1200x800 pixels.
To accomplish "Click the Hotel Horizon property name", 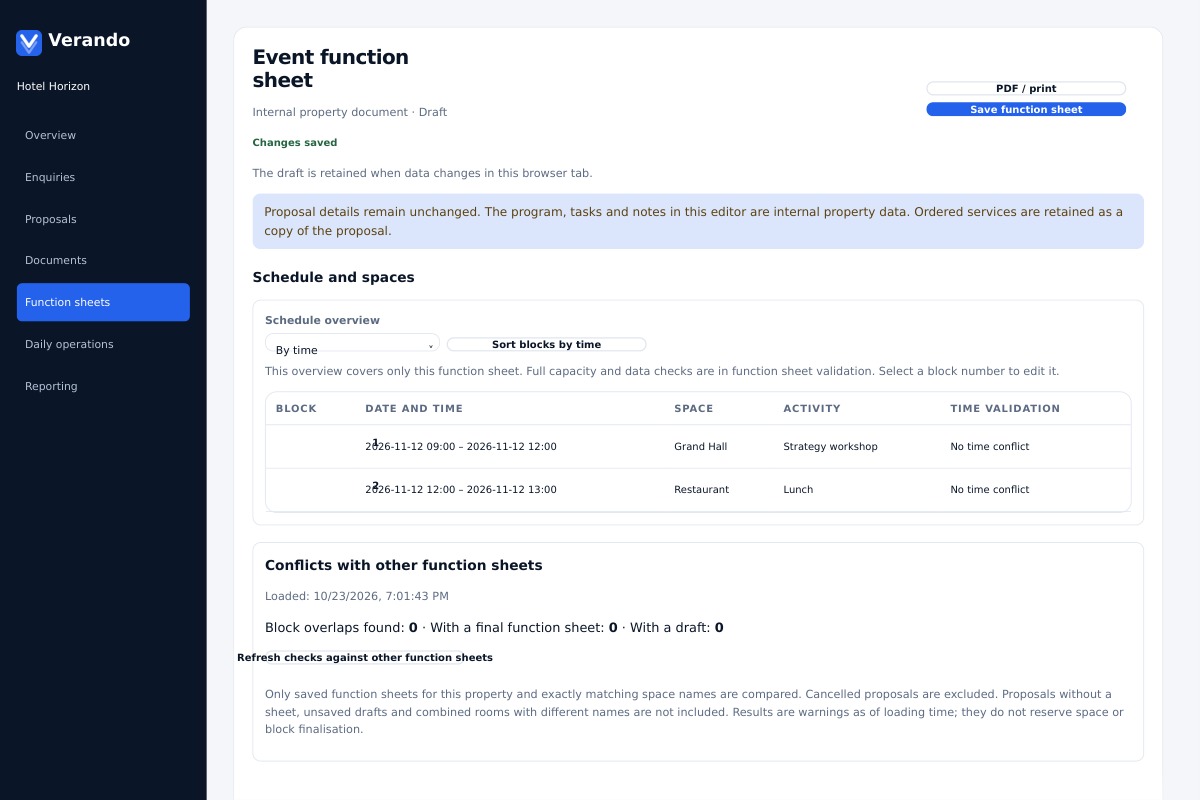I will [x=53, y=86].
